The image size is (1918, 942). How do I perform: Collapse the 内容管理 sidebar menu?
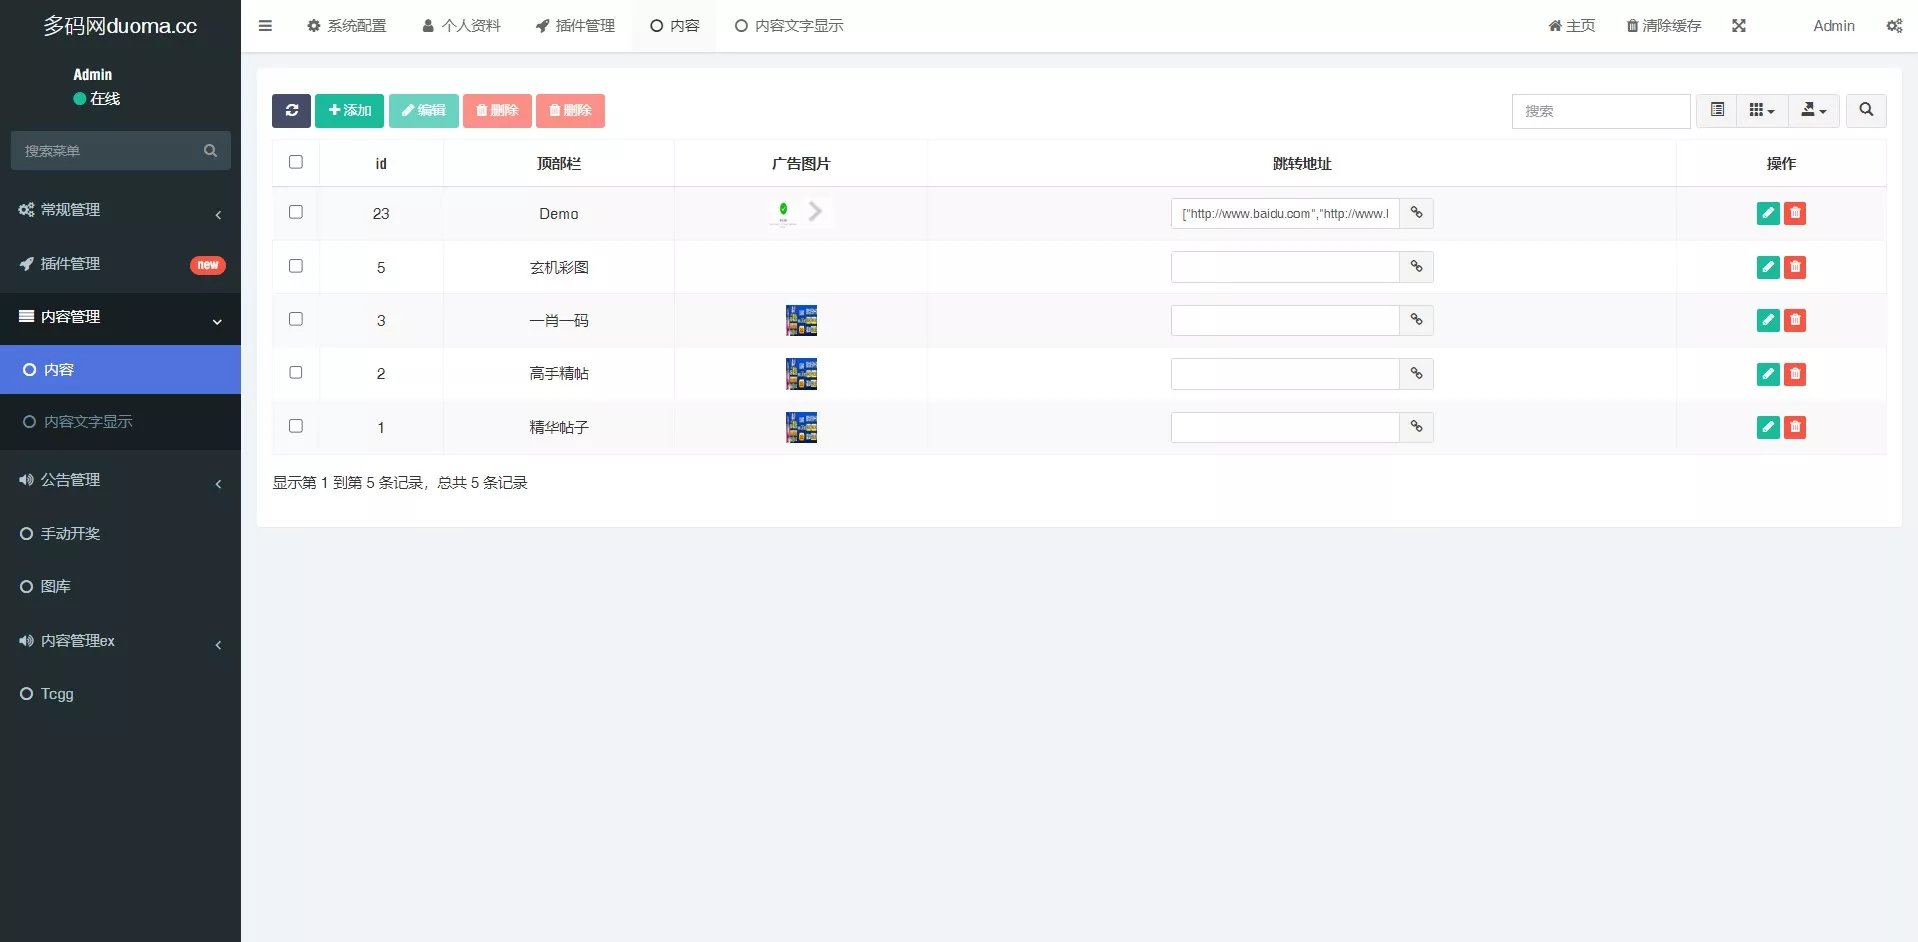pyautogui.click(x=120, y=317)
